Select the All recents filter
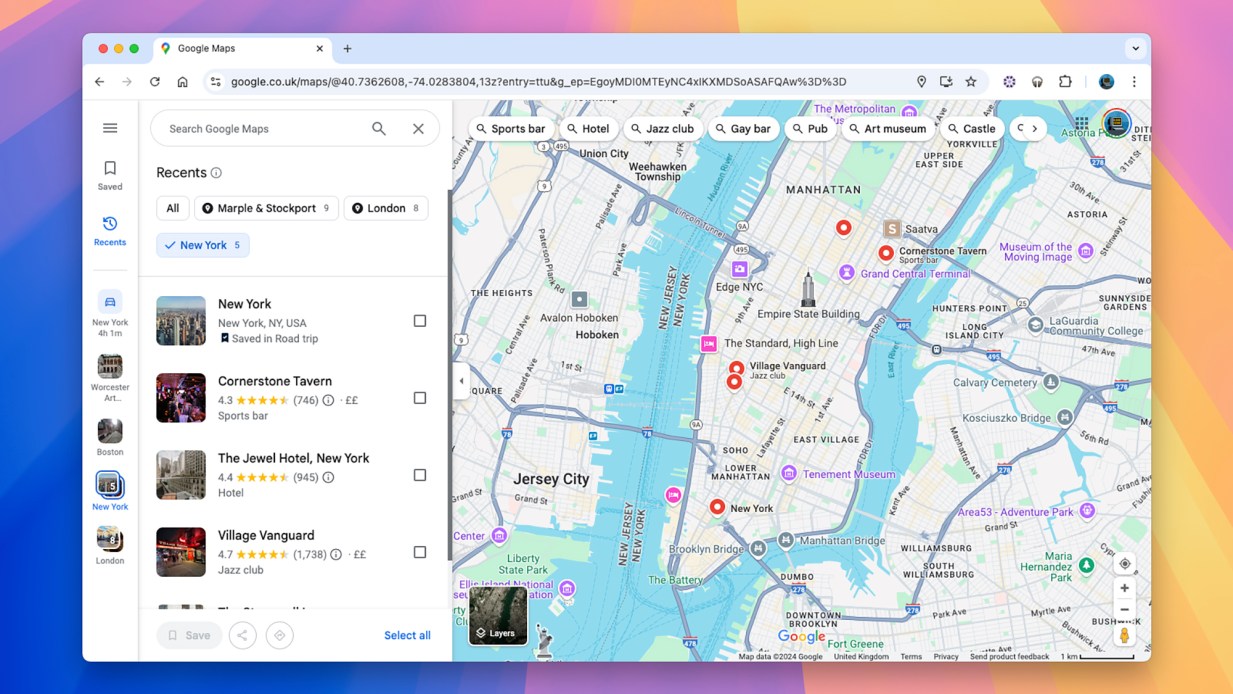Viewport: 1233px width, 694px height. (x=172, y=207)
